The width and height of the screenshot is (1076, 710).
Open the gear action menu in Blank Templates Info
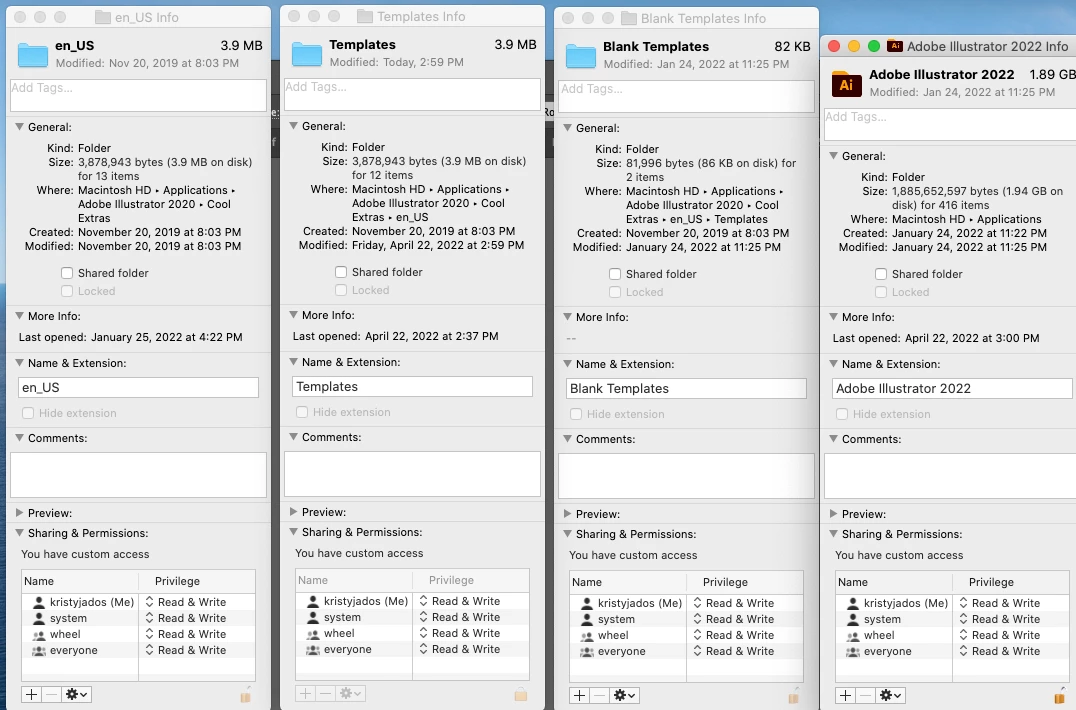tap(624, 696)
